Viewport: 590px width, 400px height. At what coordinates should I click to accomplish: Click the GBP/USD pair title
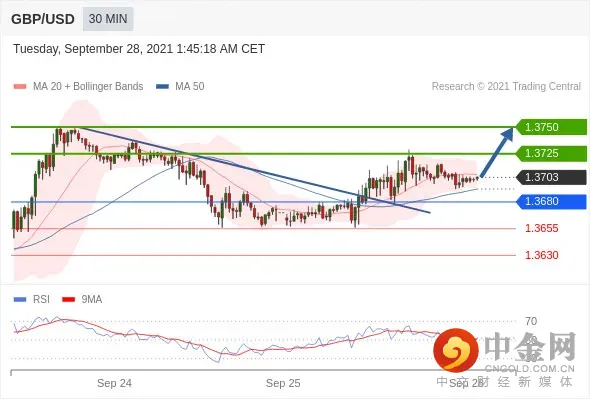(x=43, y=19)
